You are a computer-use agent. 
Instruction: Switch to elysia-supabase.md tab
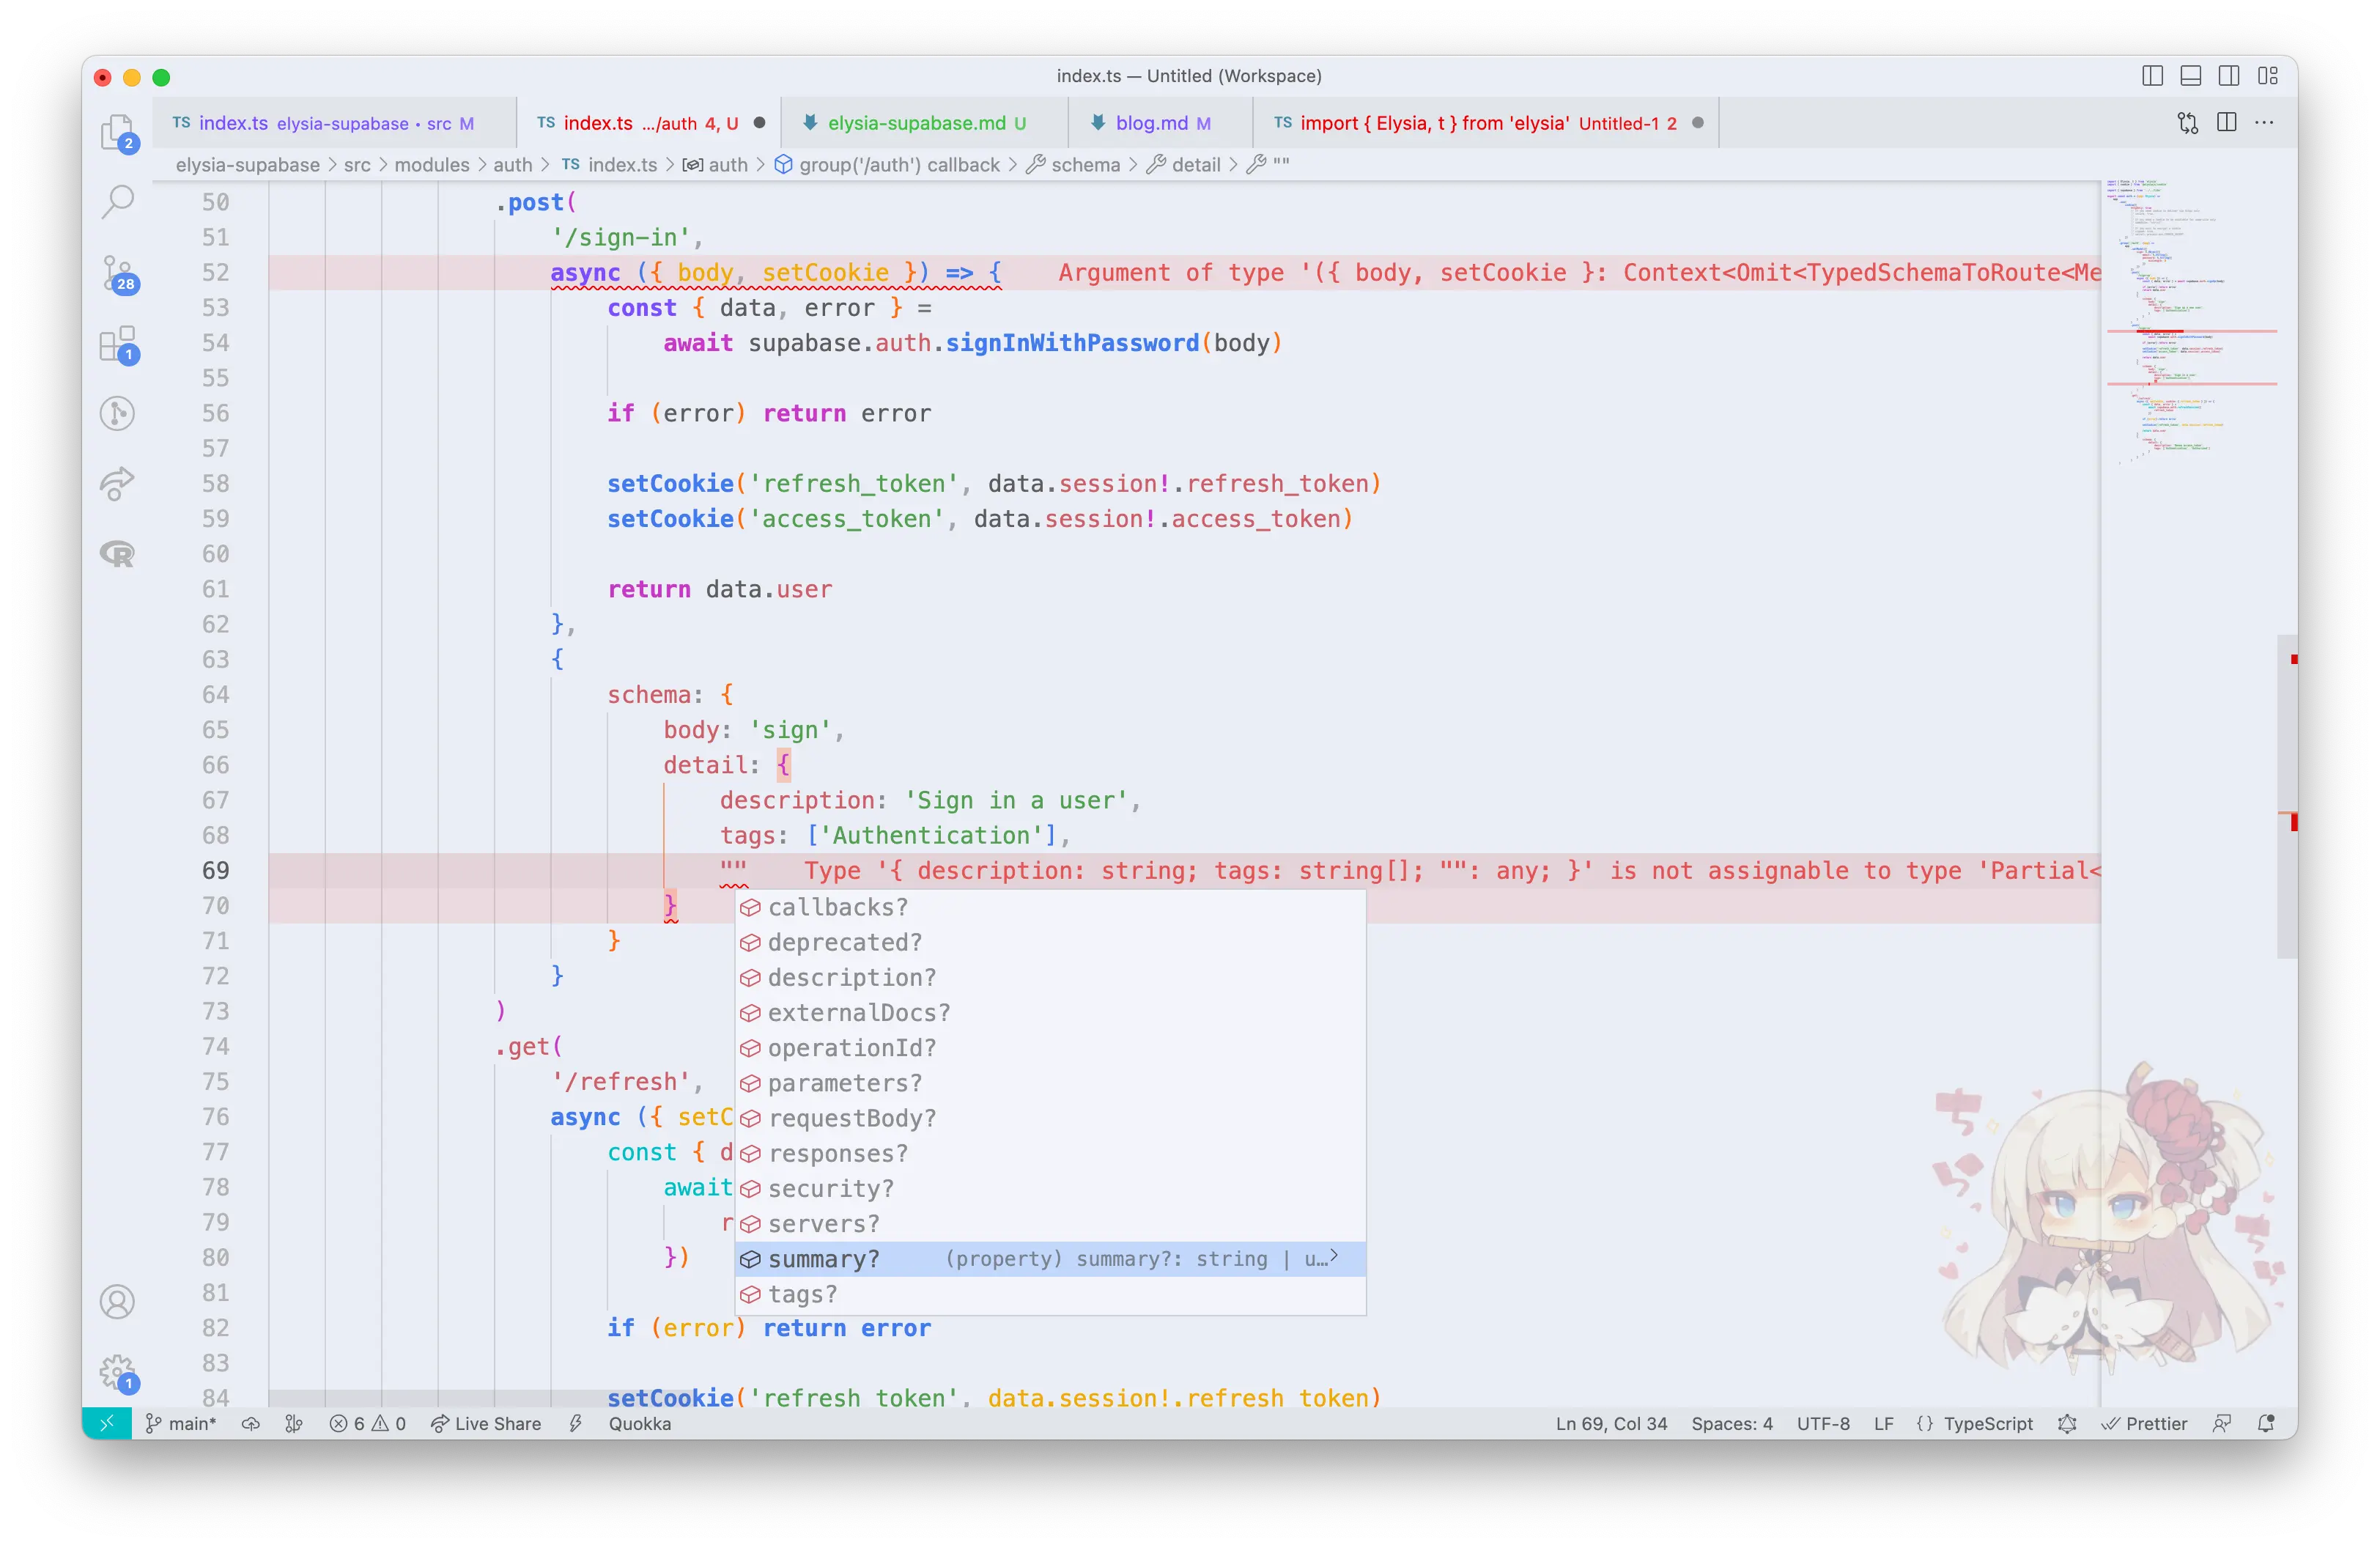click(925, 123)
